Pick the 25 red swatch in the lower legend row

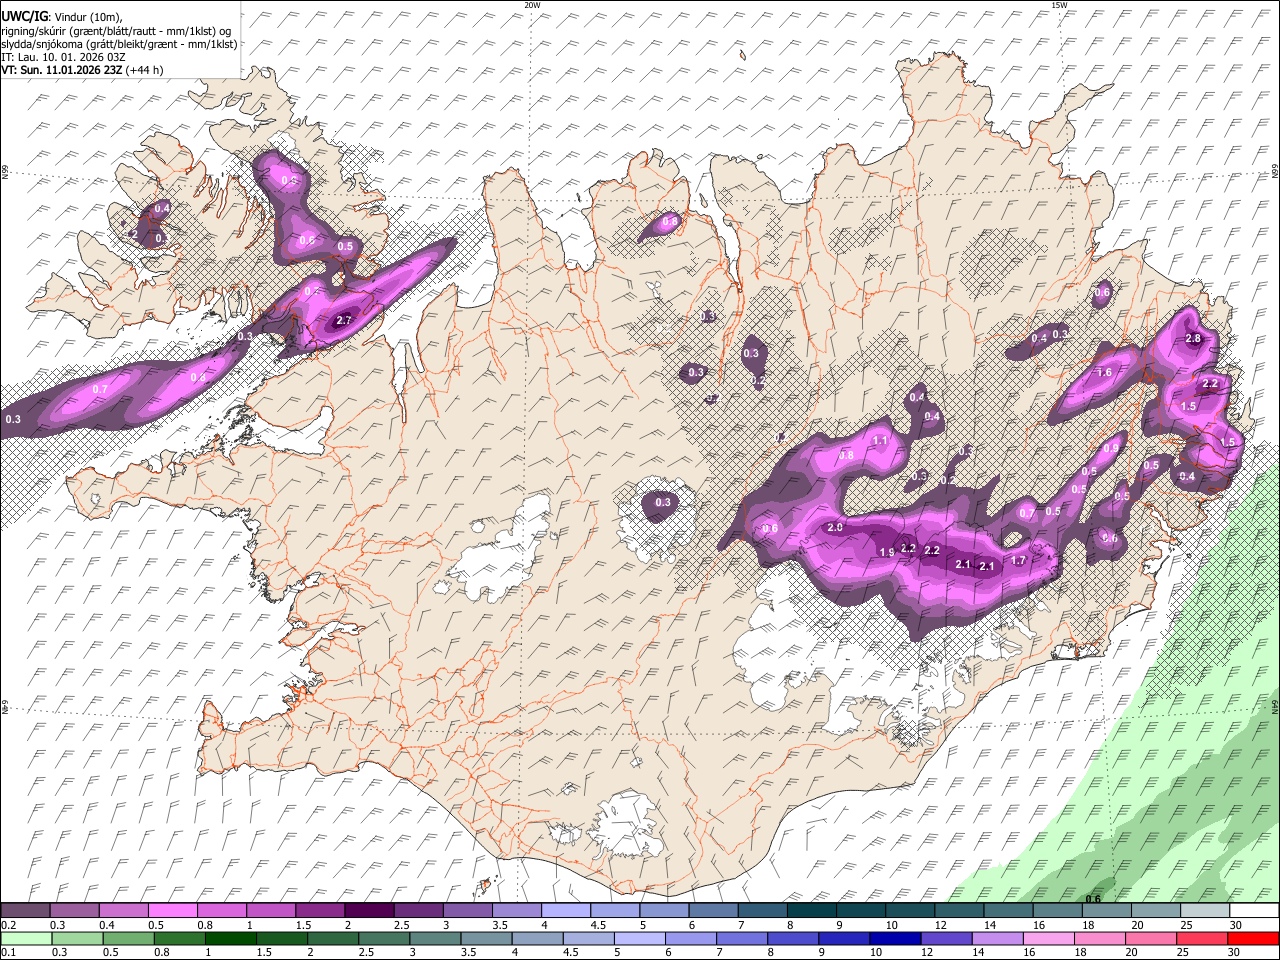(1202, 938)
